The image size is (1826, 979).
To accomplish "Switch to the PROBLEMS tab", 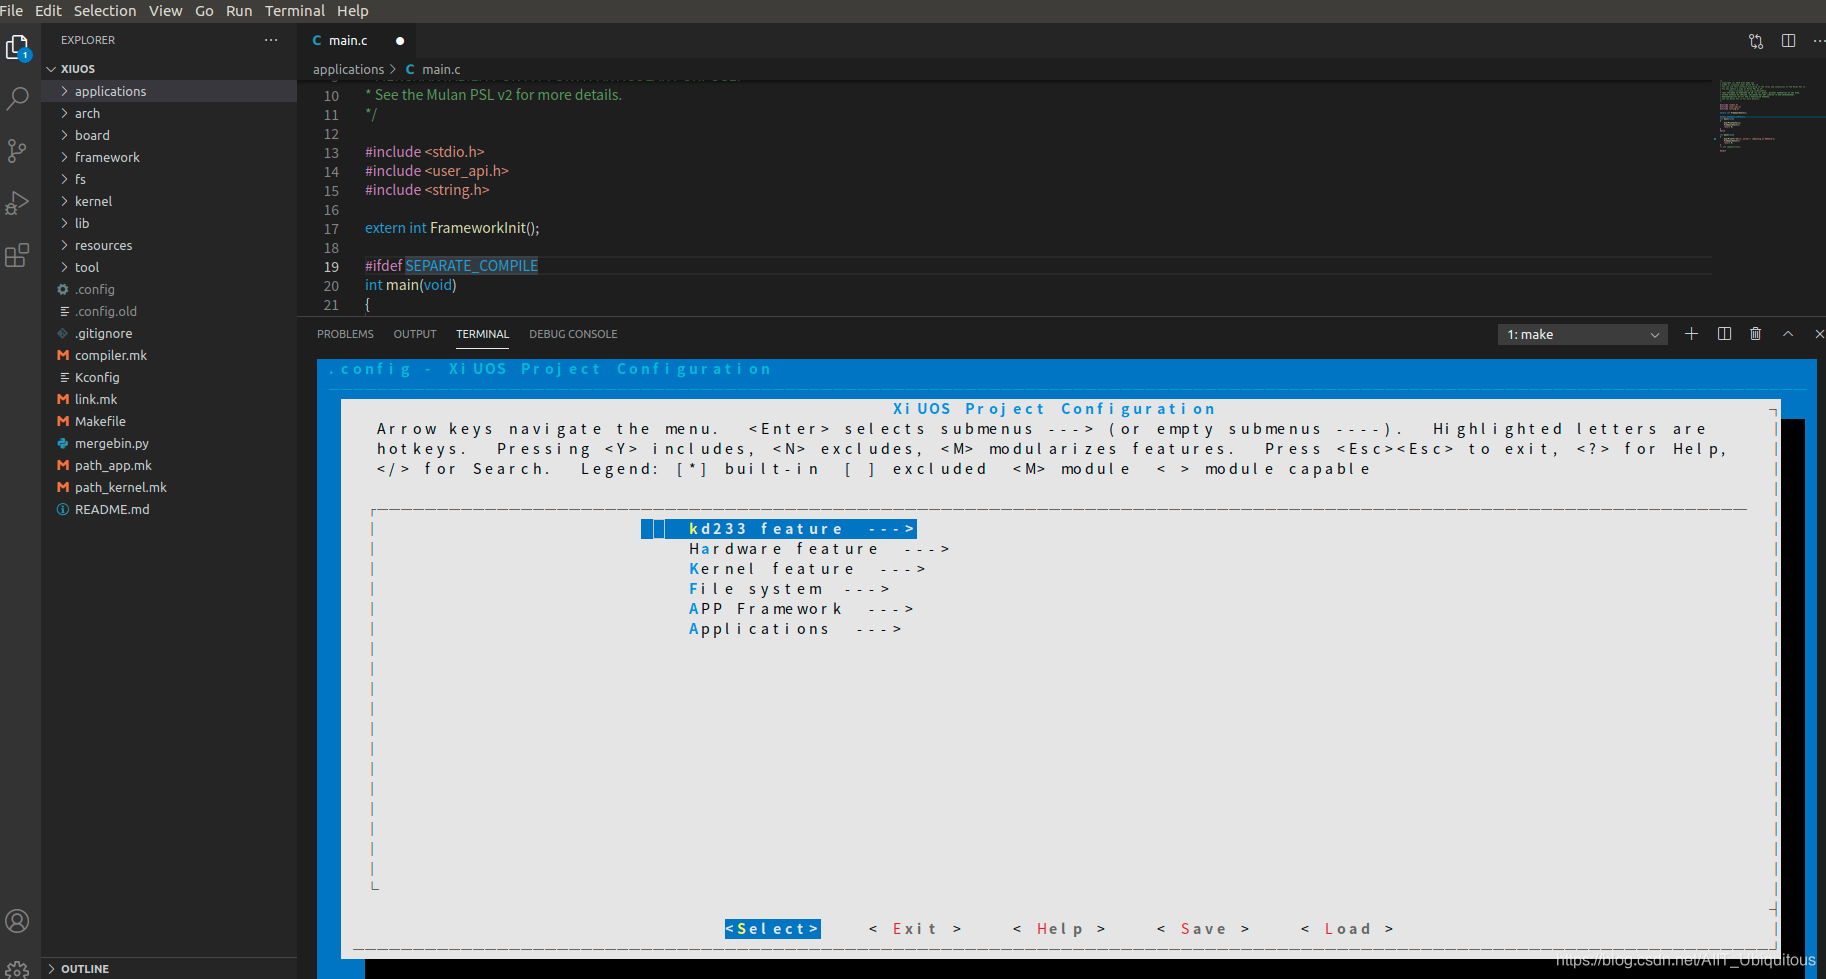I will (345, 334).
